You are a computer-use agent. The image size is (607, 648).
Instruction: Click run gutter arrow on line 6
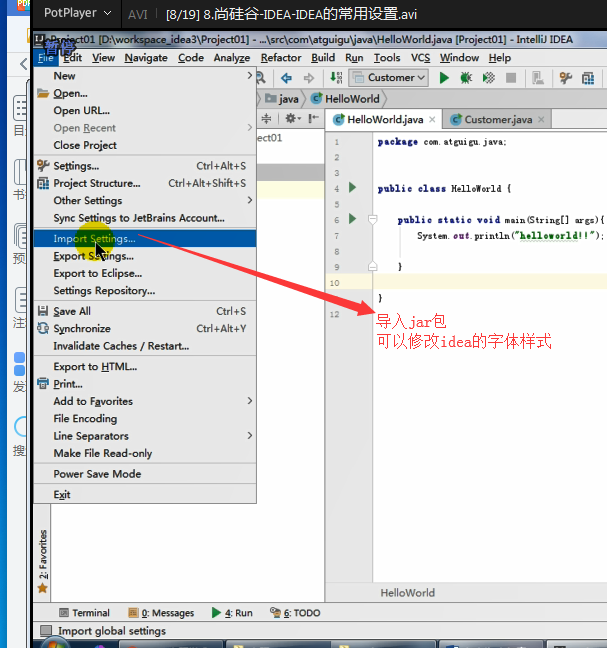click(352, 219)
